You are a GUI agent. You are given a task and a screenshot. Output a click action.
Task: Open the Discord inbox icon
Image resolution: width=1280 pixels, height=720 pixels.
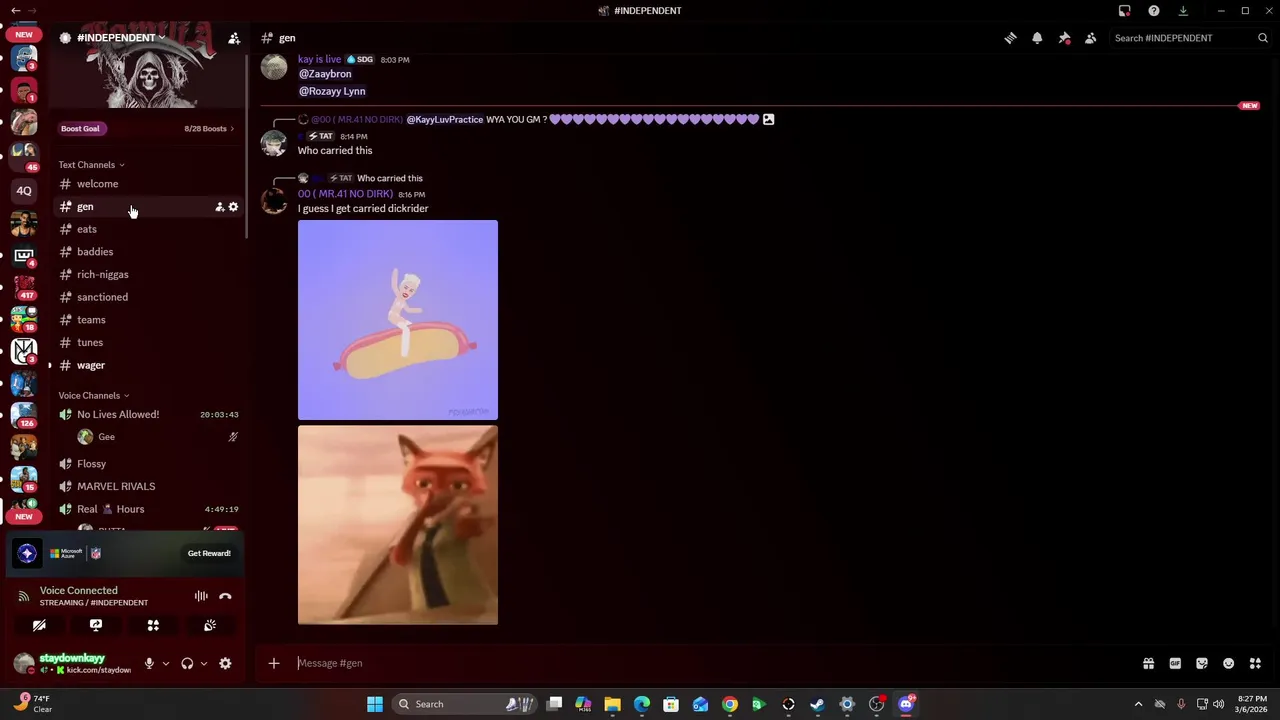click(1125, 11)
